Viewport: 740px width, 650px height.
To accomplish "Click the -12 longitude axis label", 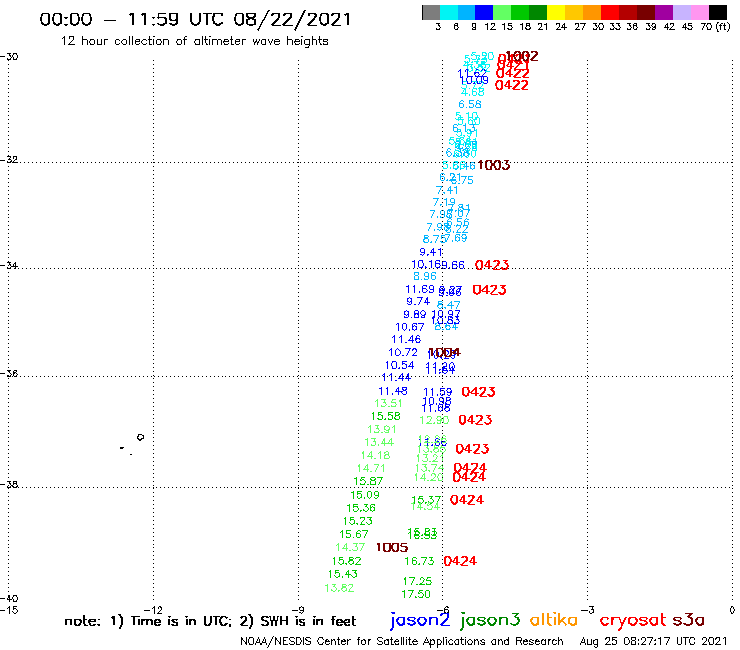I will point(153,610).
